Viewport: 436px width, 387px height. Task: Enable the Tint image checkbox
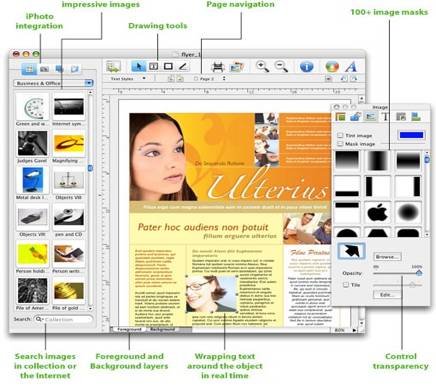tap(340, 135)
